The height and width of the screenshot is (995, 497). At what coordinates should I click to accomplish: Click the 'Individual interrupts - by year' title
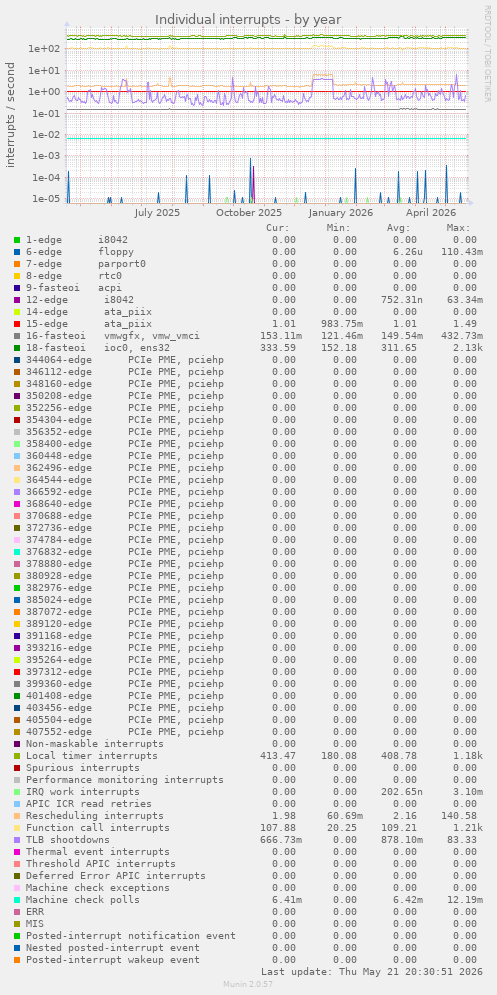click(x=248, y=20)
